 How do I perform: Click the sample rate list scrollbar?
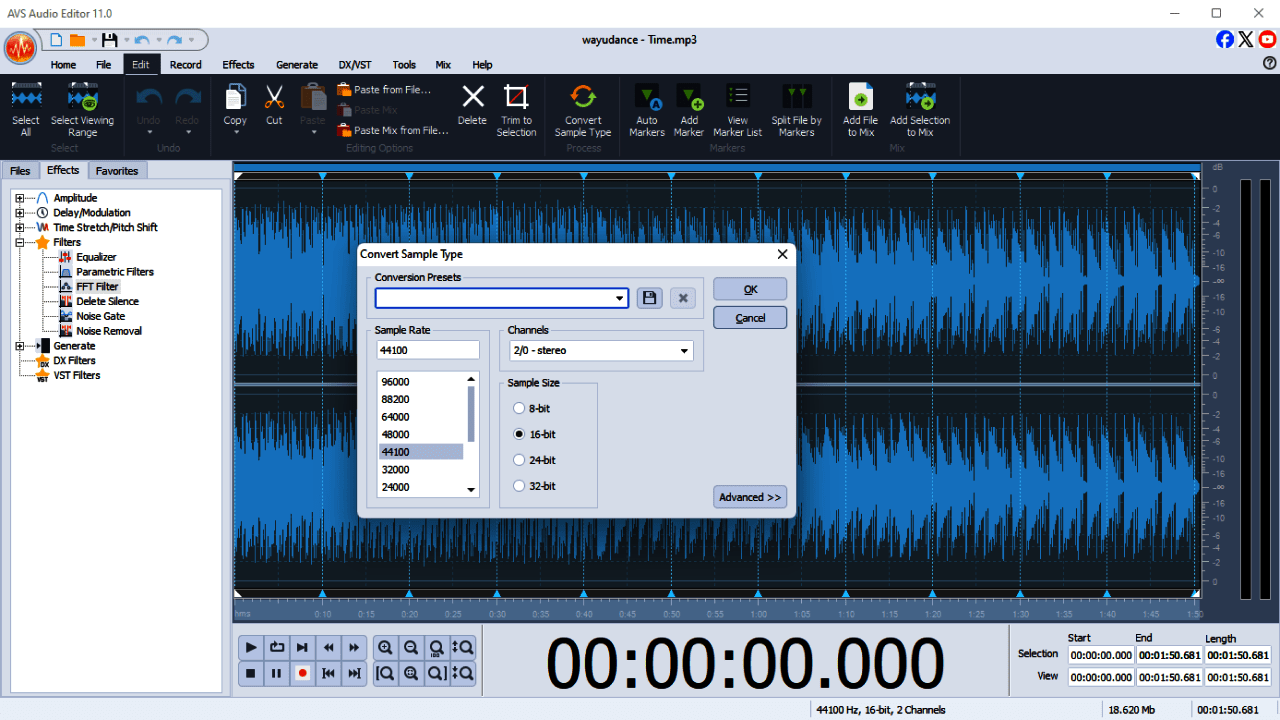click(472, 412)
